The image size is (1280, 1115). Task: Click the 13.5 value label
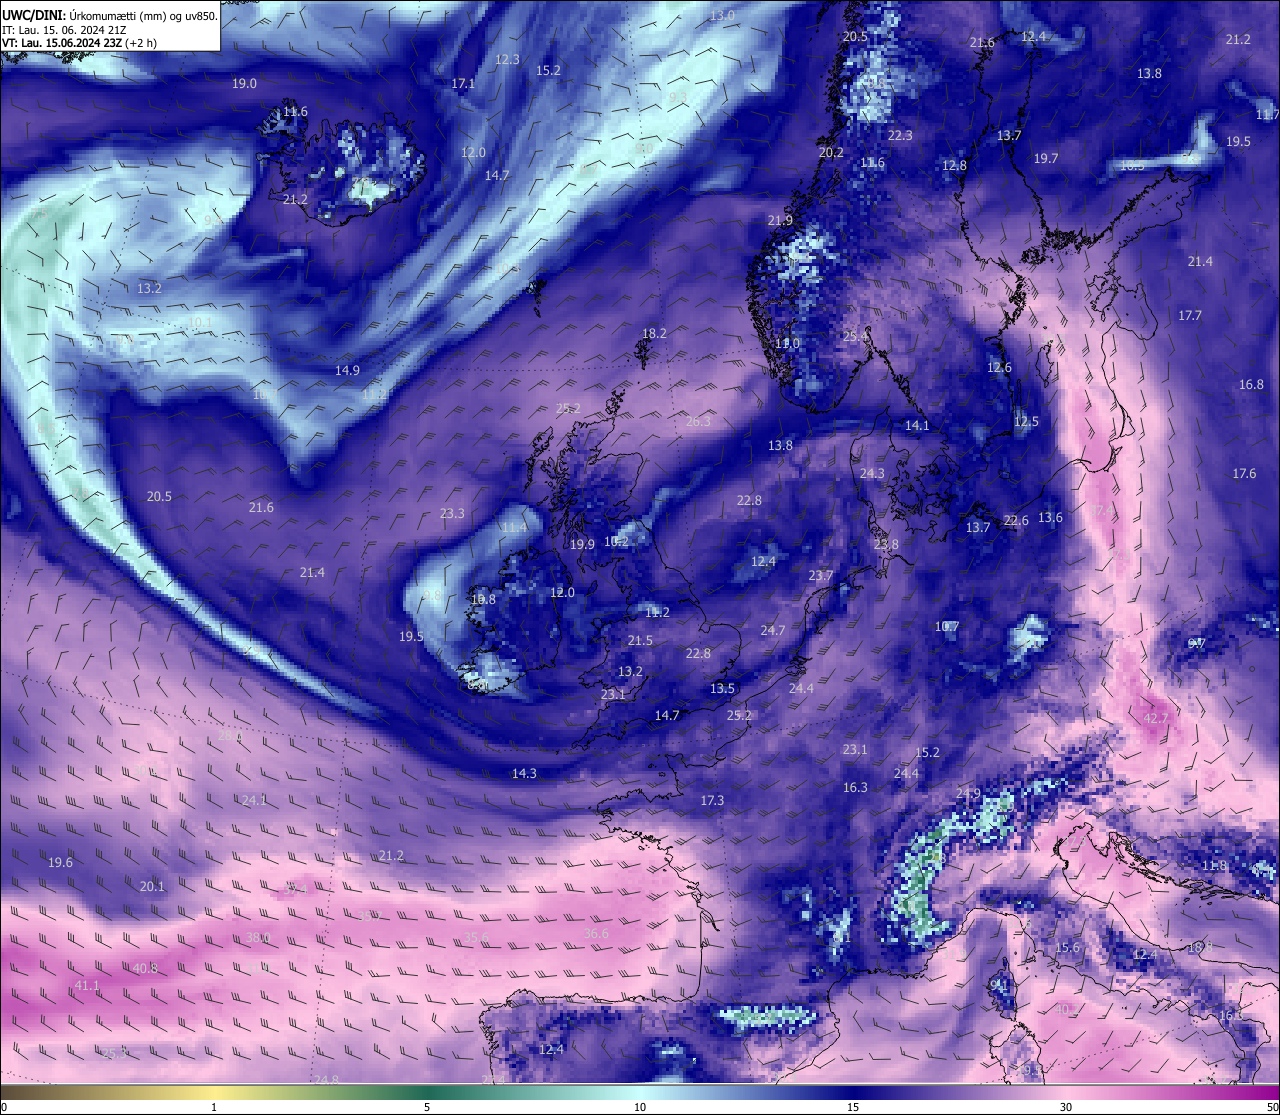[722, 689]
